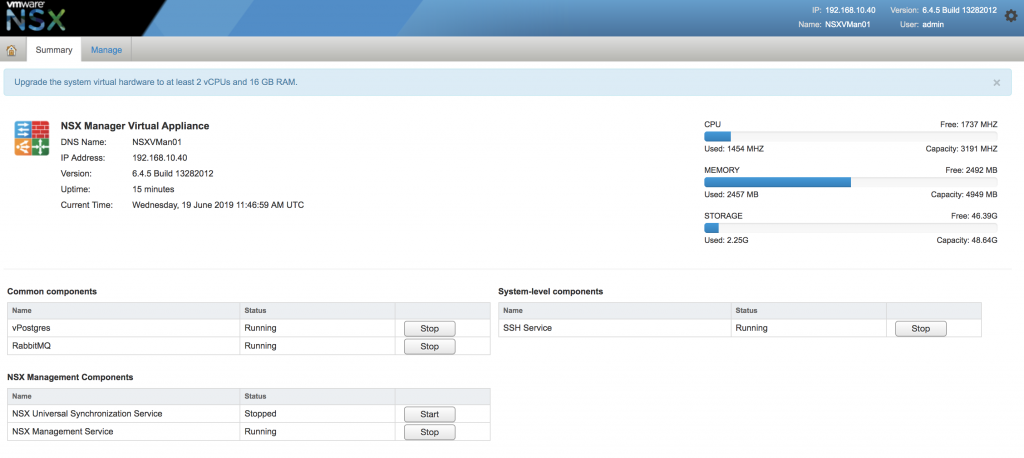Click the VMware NSX logo
Screen dimensions: 1024x458
[x=35, y=17]
